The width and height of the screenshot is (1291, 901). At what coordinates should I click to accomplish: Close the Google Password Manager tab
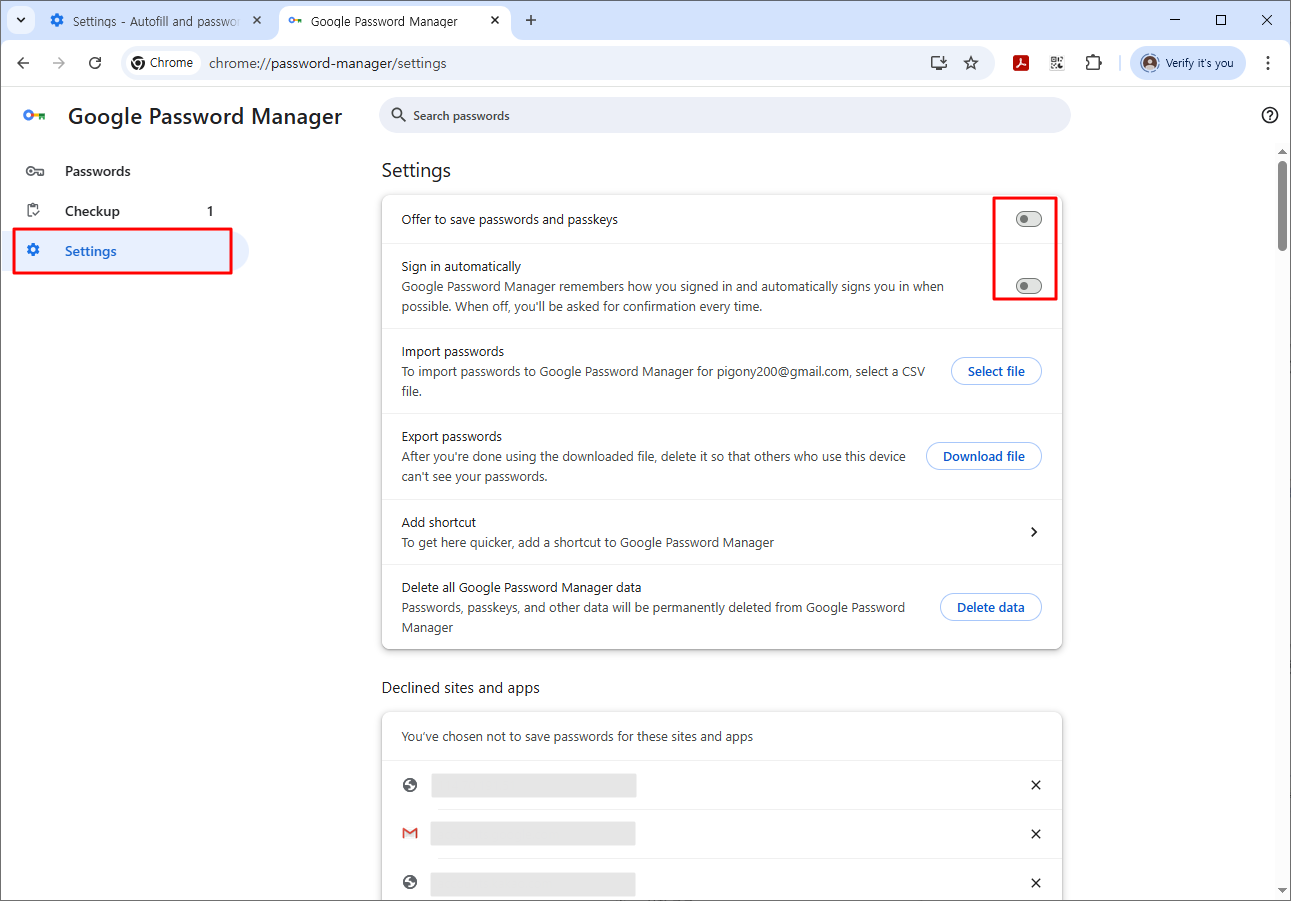(x=495, y=21)
